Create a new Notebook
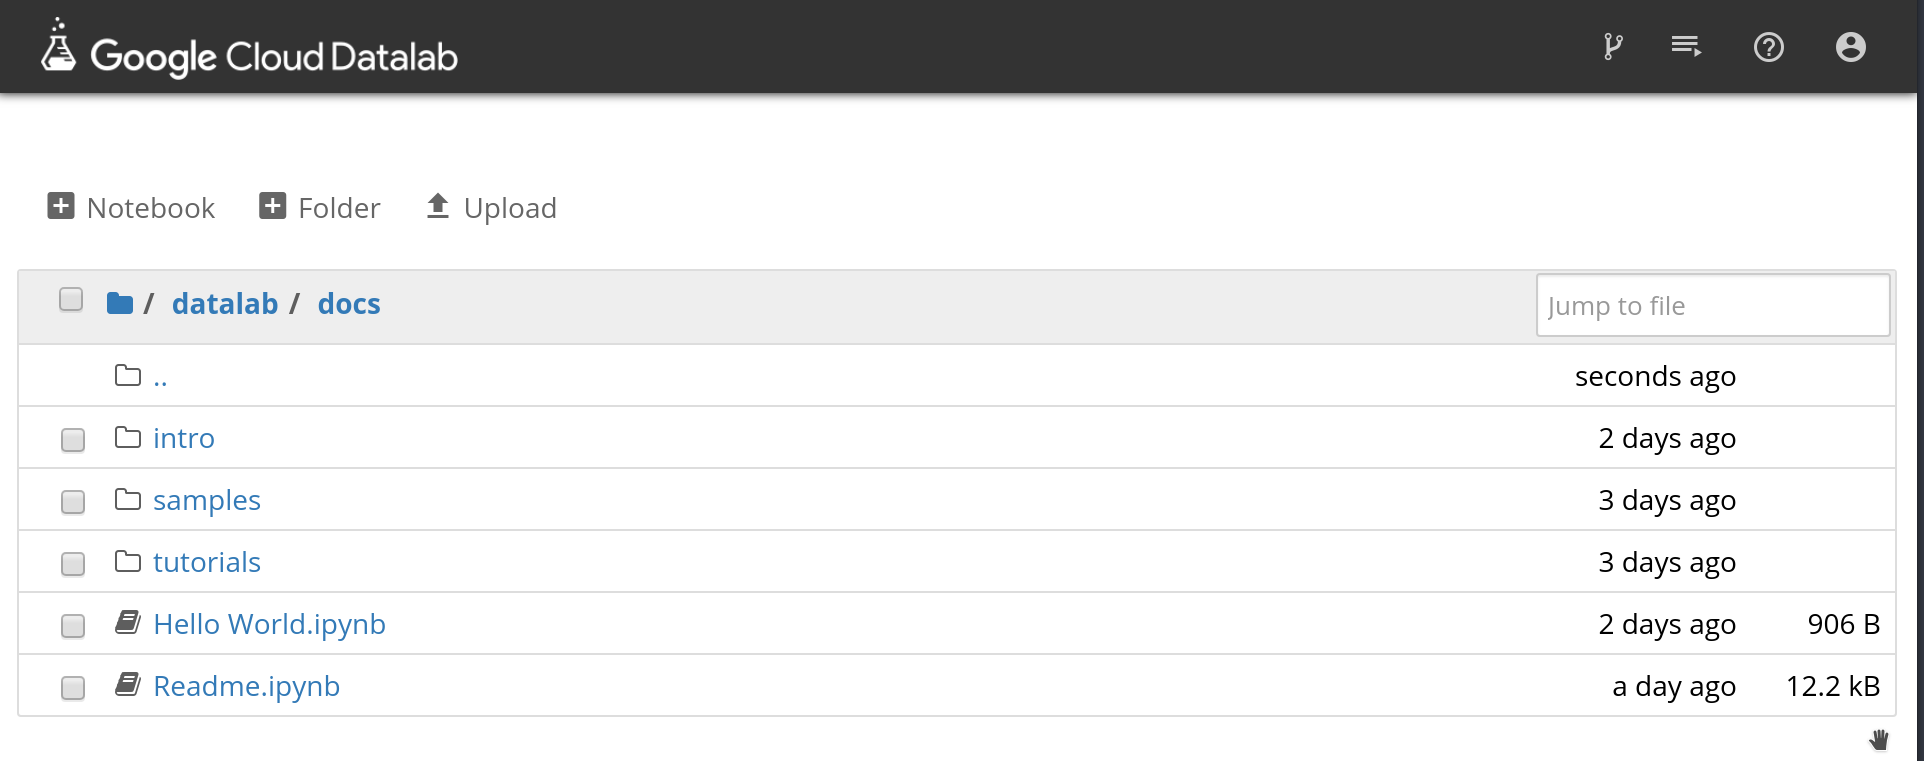1924x761 pixels. (131, 207)
